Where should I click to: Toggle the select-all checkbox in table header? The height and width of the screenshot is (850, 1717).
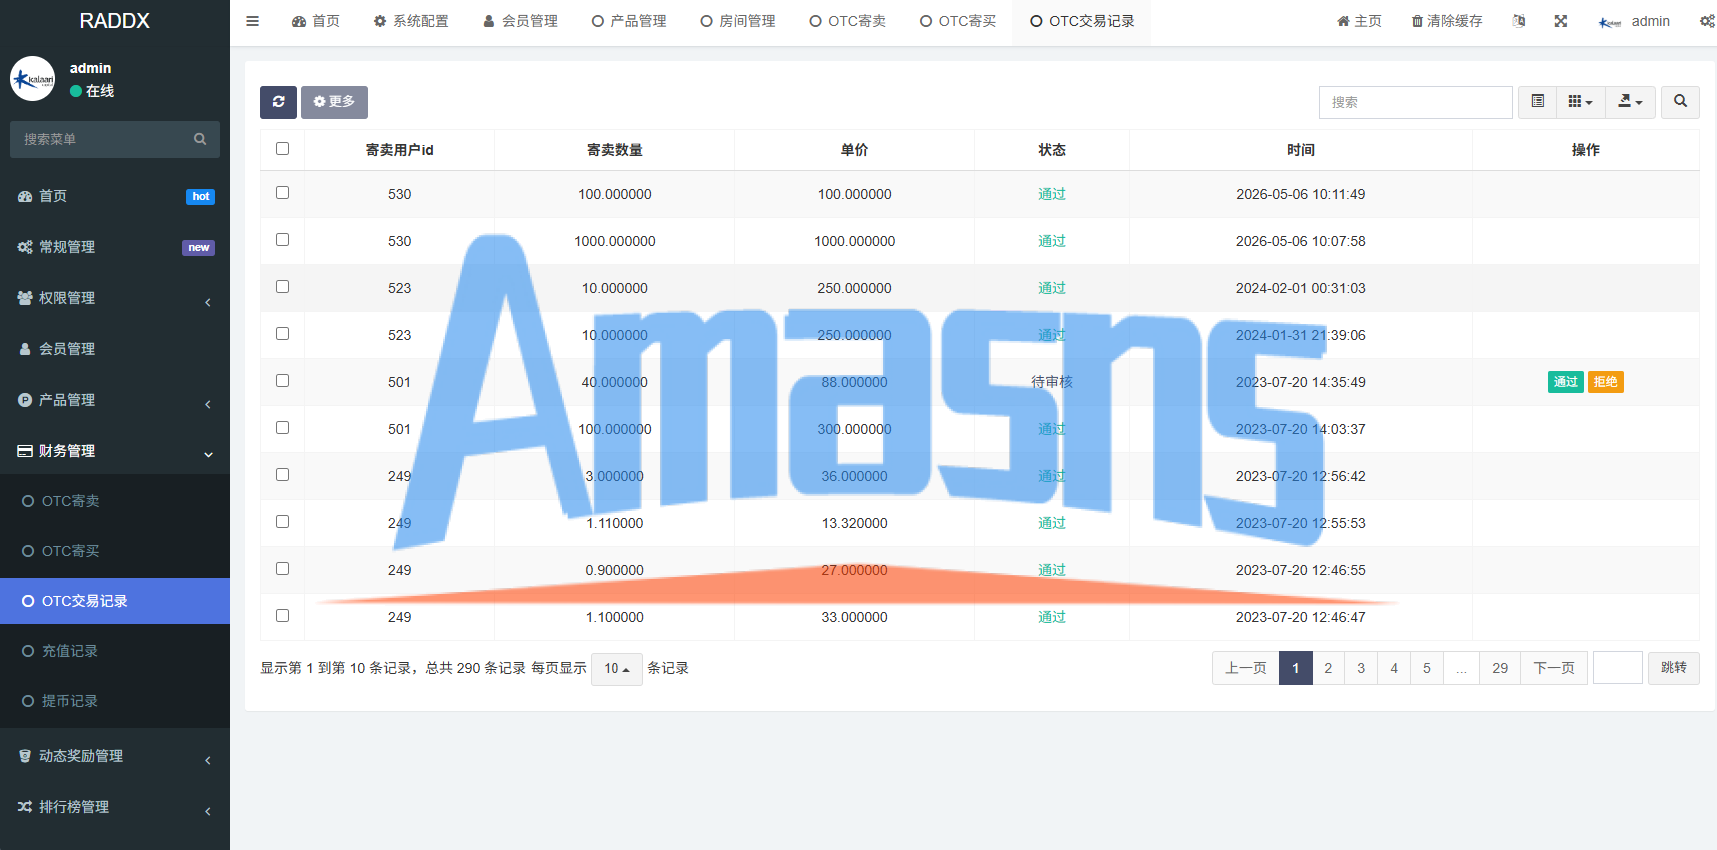tap(282, 148)
